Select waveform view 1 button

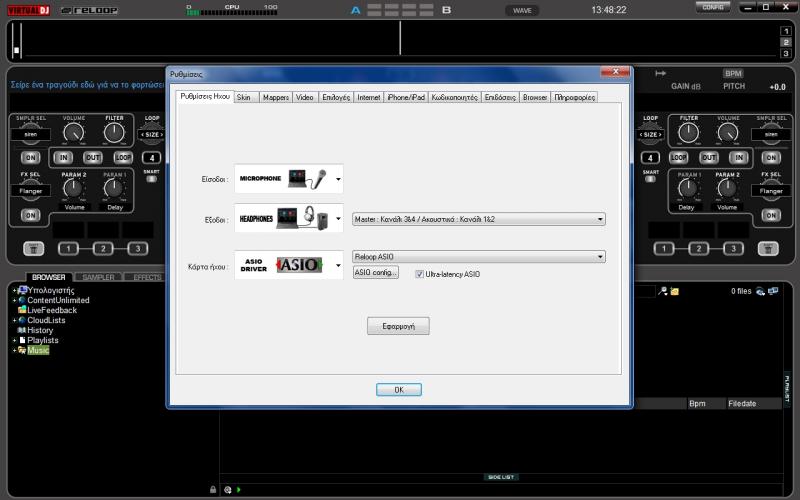coord(786,31)
